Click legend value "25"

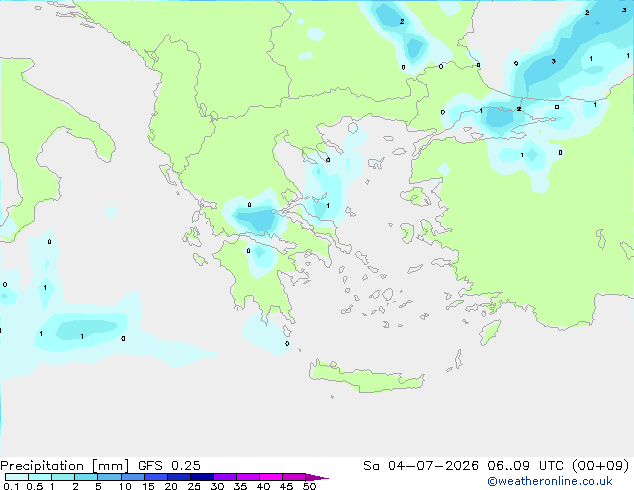(194, 486)
